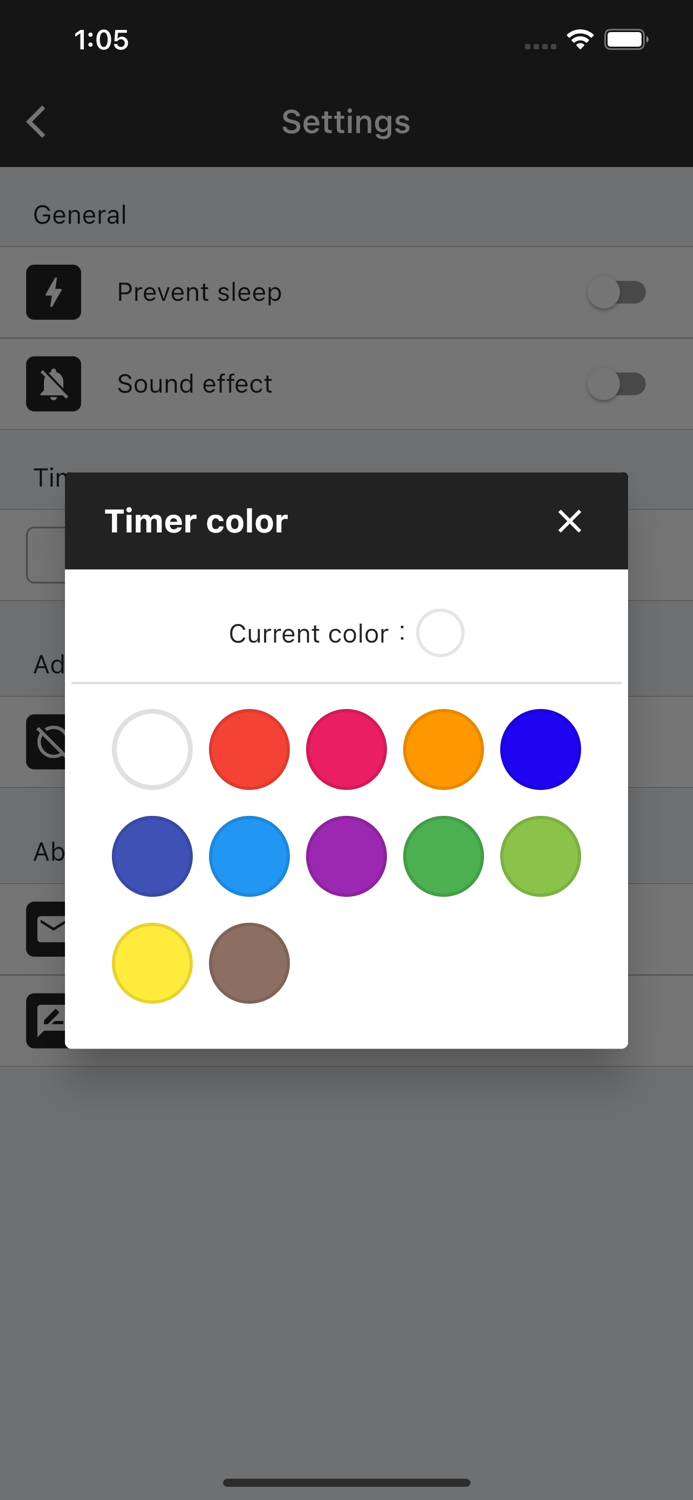This screenshot has width=693, height=1500.
Task: Click the blocked-phone icon in the settings list
Action: click(46, 742)
